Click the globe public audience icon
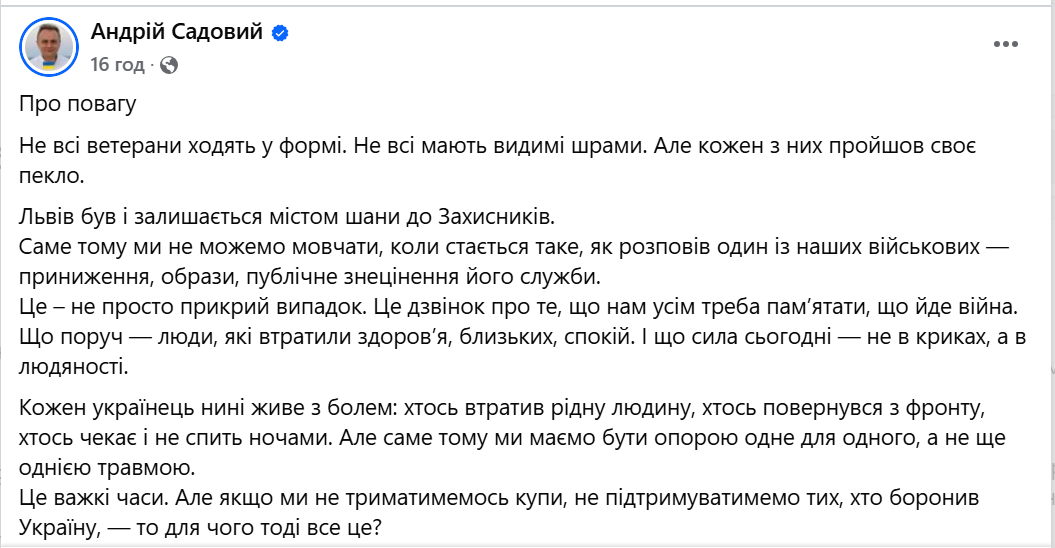The image size is (1055, 548). 169,65
